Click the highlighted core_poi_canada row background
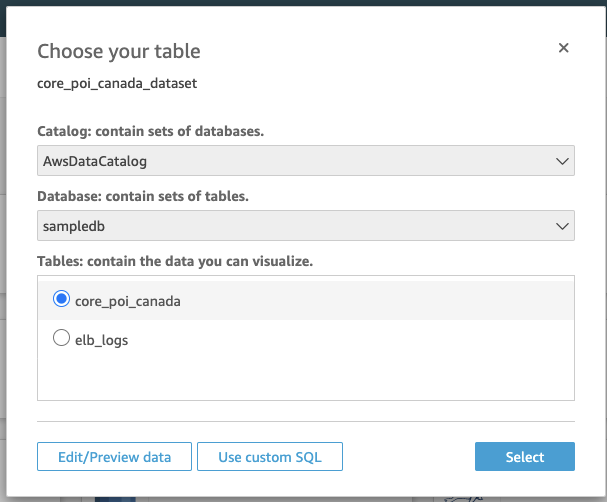This screenshot has width=607, height=502. click(x=380, y=300)
